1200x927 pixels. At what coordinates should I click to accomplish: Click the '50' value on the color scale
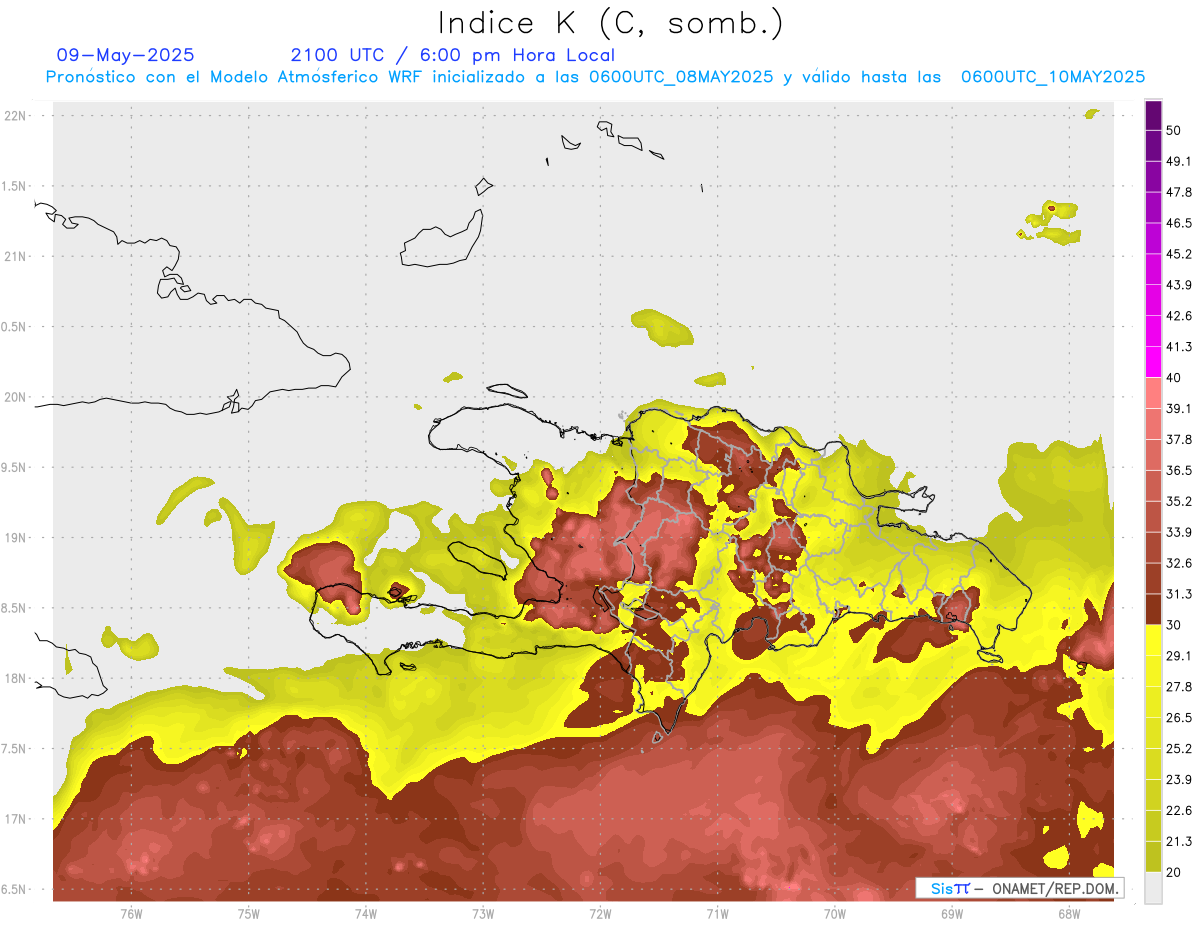point(1174,130)
